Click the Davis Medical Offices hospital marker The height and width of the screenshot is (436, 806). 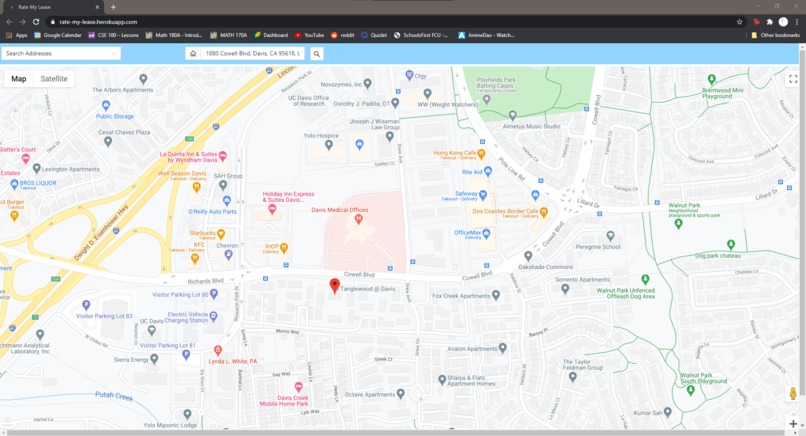[359, 220]
